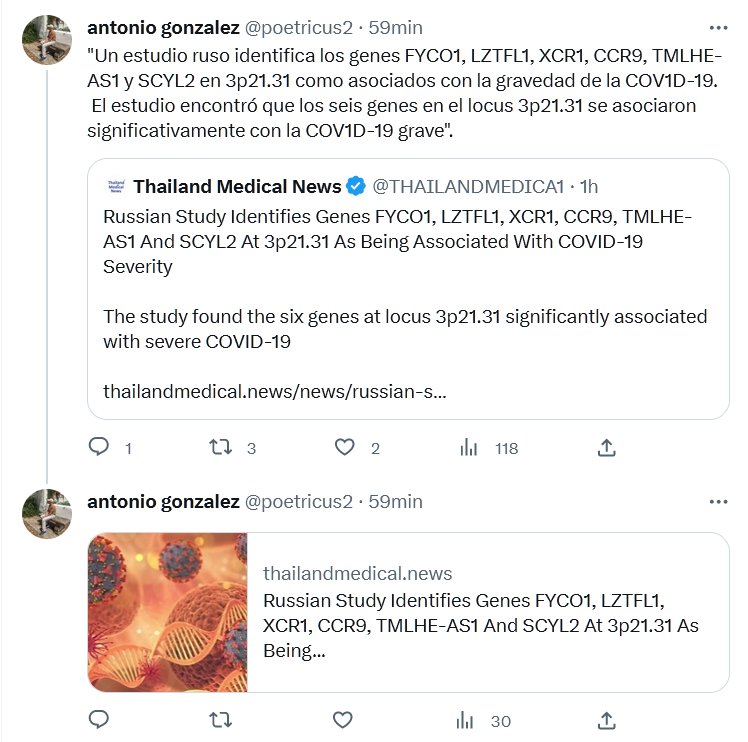Open first tweet's antonio gonzalez profile name
The height and width of the screenshot is (742, 748).
[163, 27]
